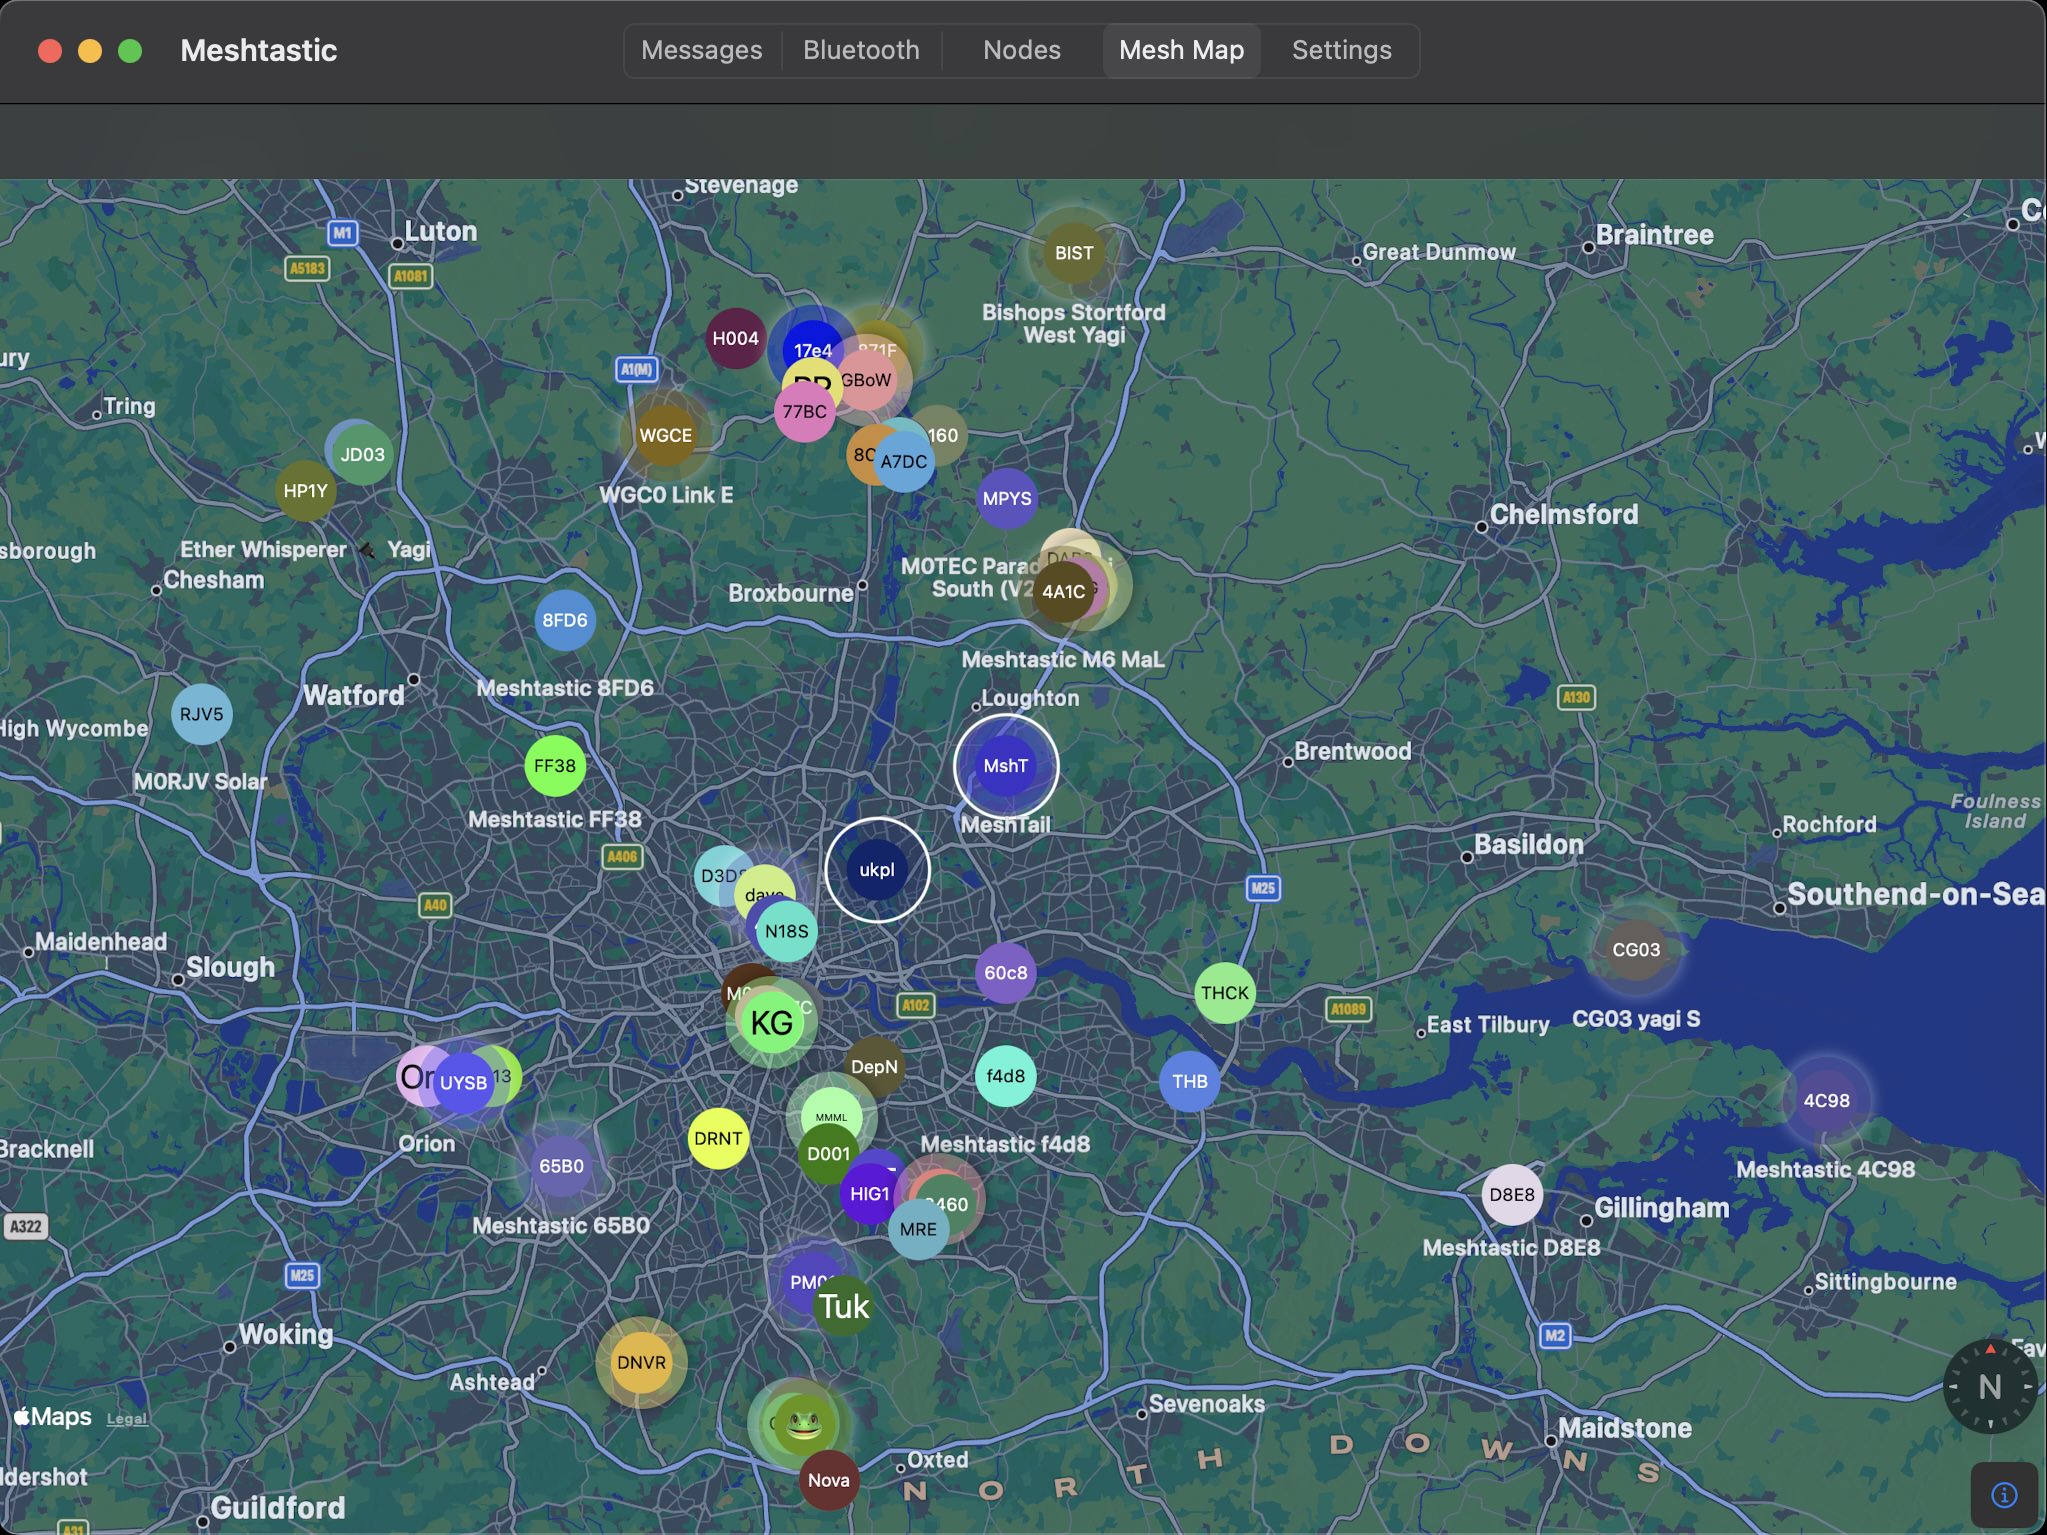
Task: Select the white D8E8 node circle
Action: coord(1511,1195)
